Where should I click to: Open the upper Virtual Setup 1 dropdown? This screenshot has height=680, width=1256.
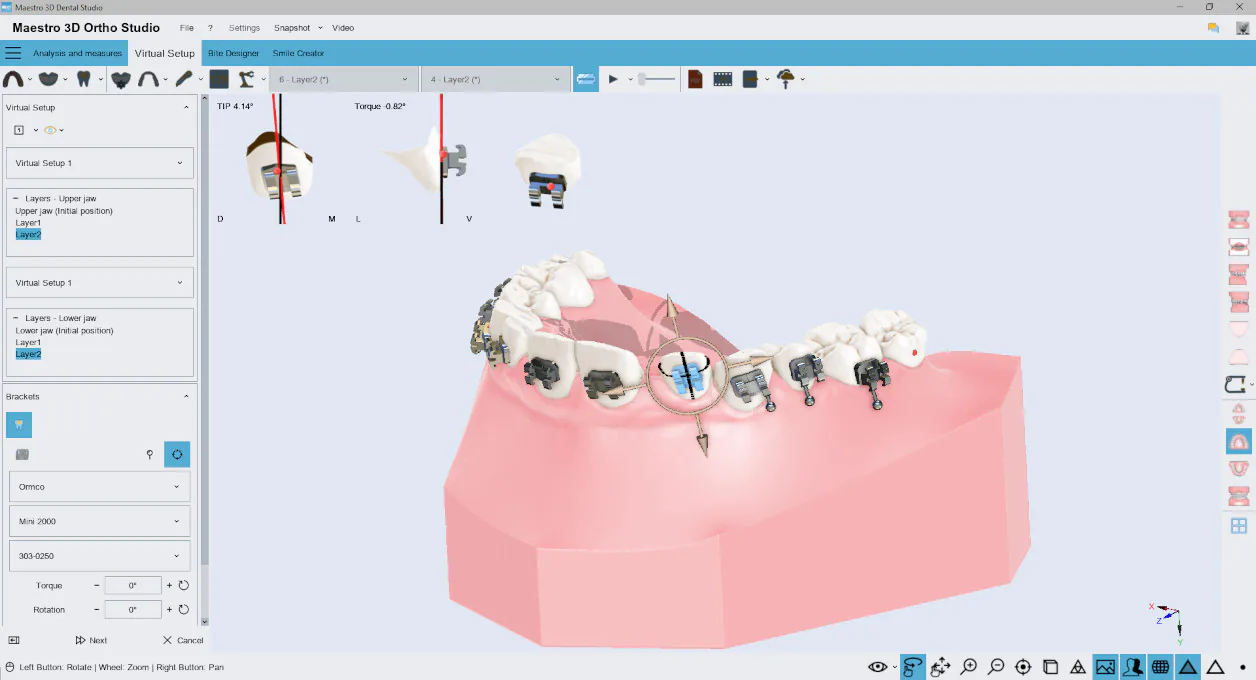[x=99, y=163]
